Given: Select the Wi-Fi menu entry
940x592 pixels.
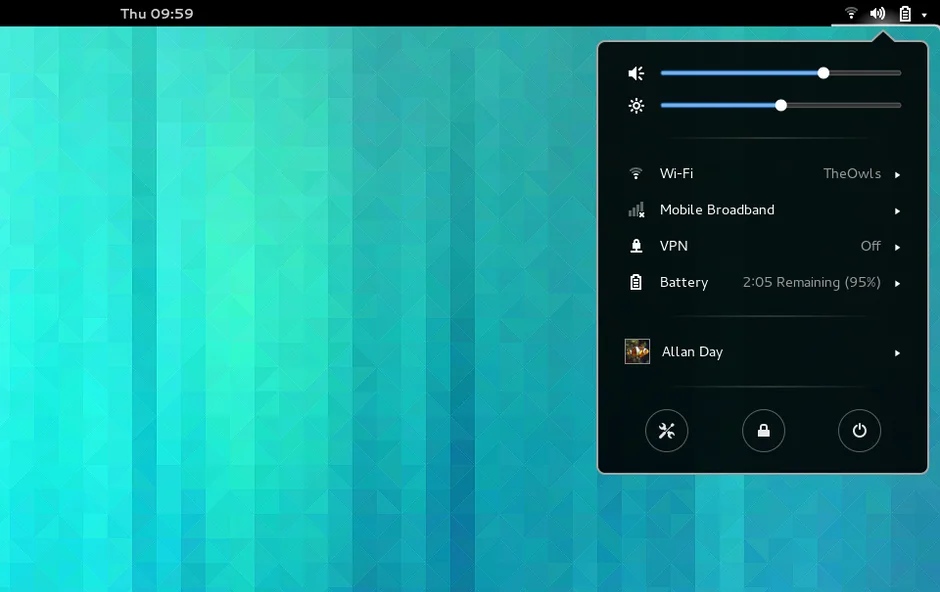Looking at the screenshot, I should [677, 174].
